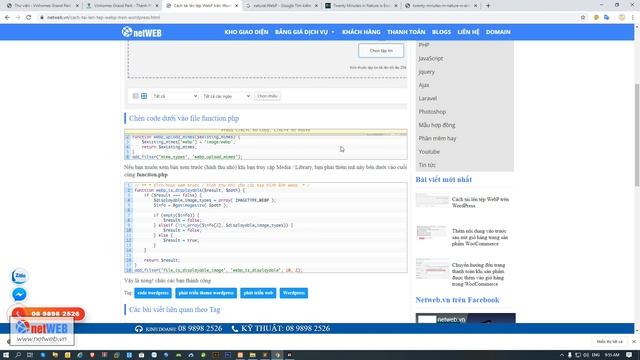Open Facebook Messenger chat icon
Image resolution: width=640 pixels, height=360 pixels.
19,294
